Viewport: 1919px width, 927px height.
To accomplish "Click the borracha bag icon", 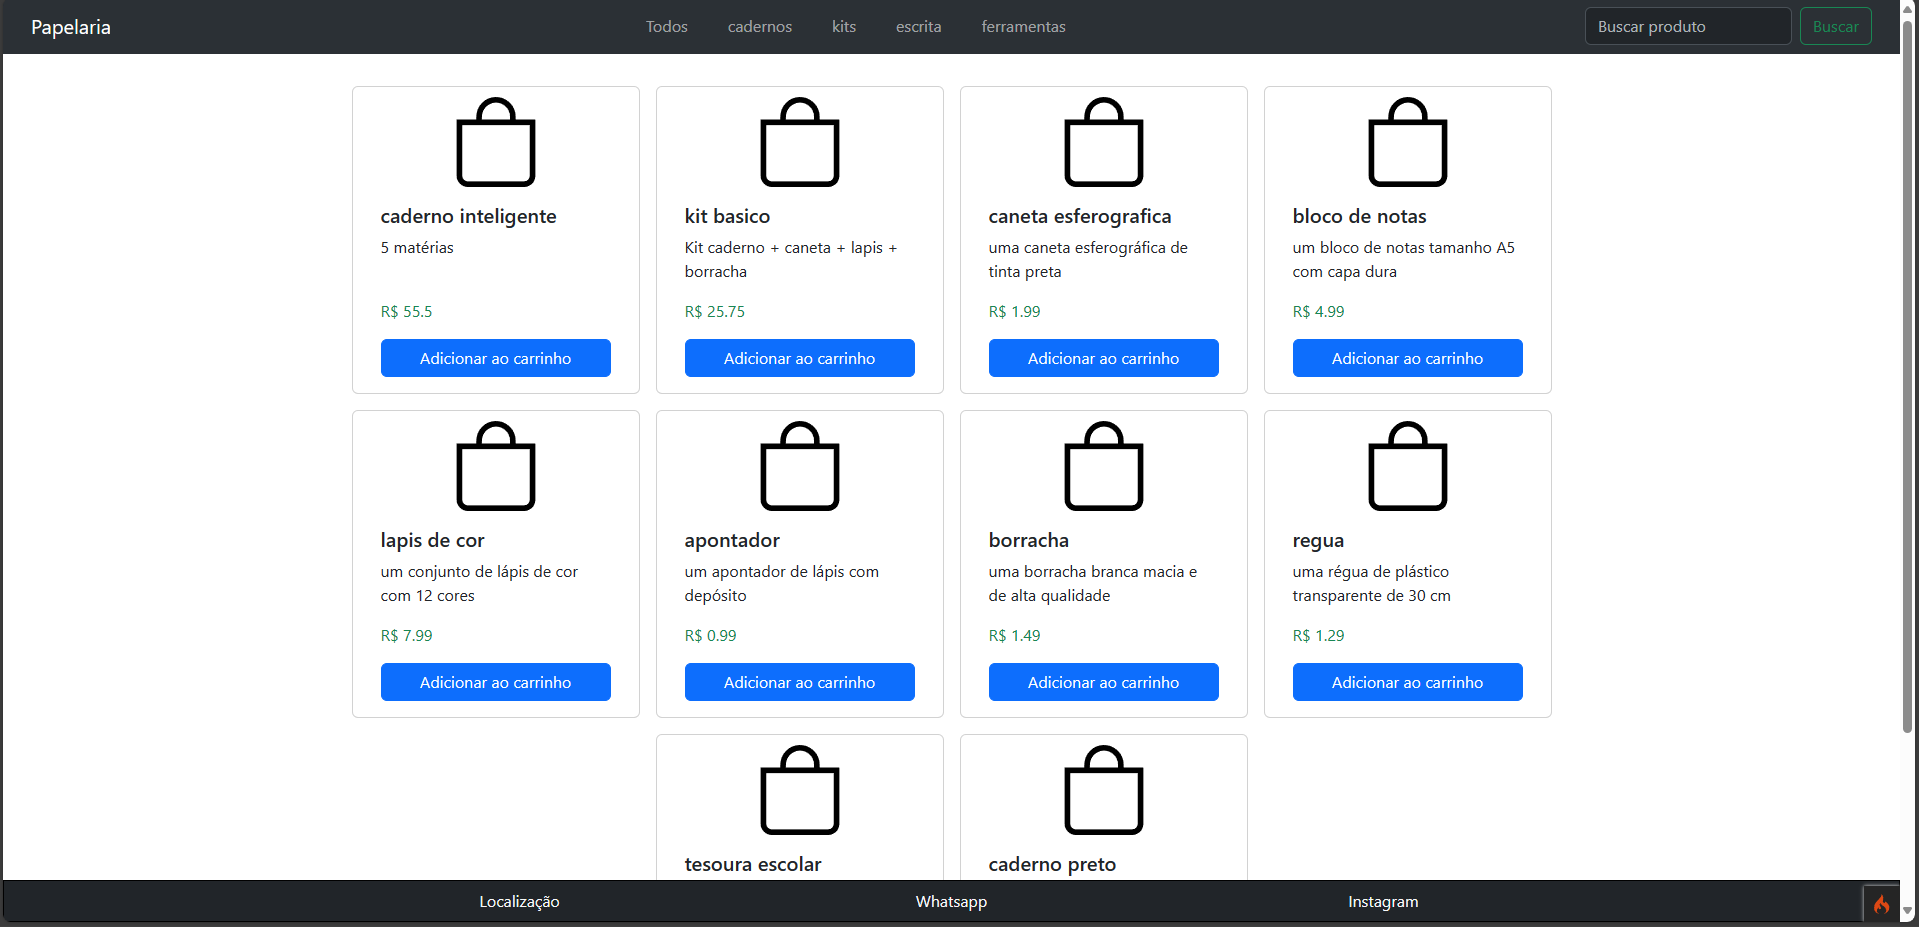I will [1103, 466].
